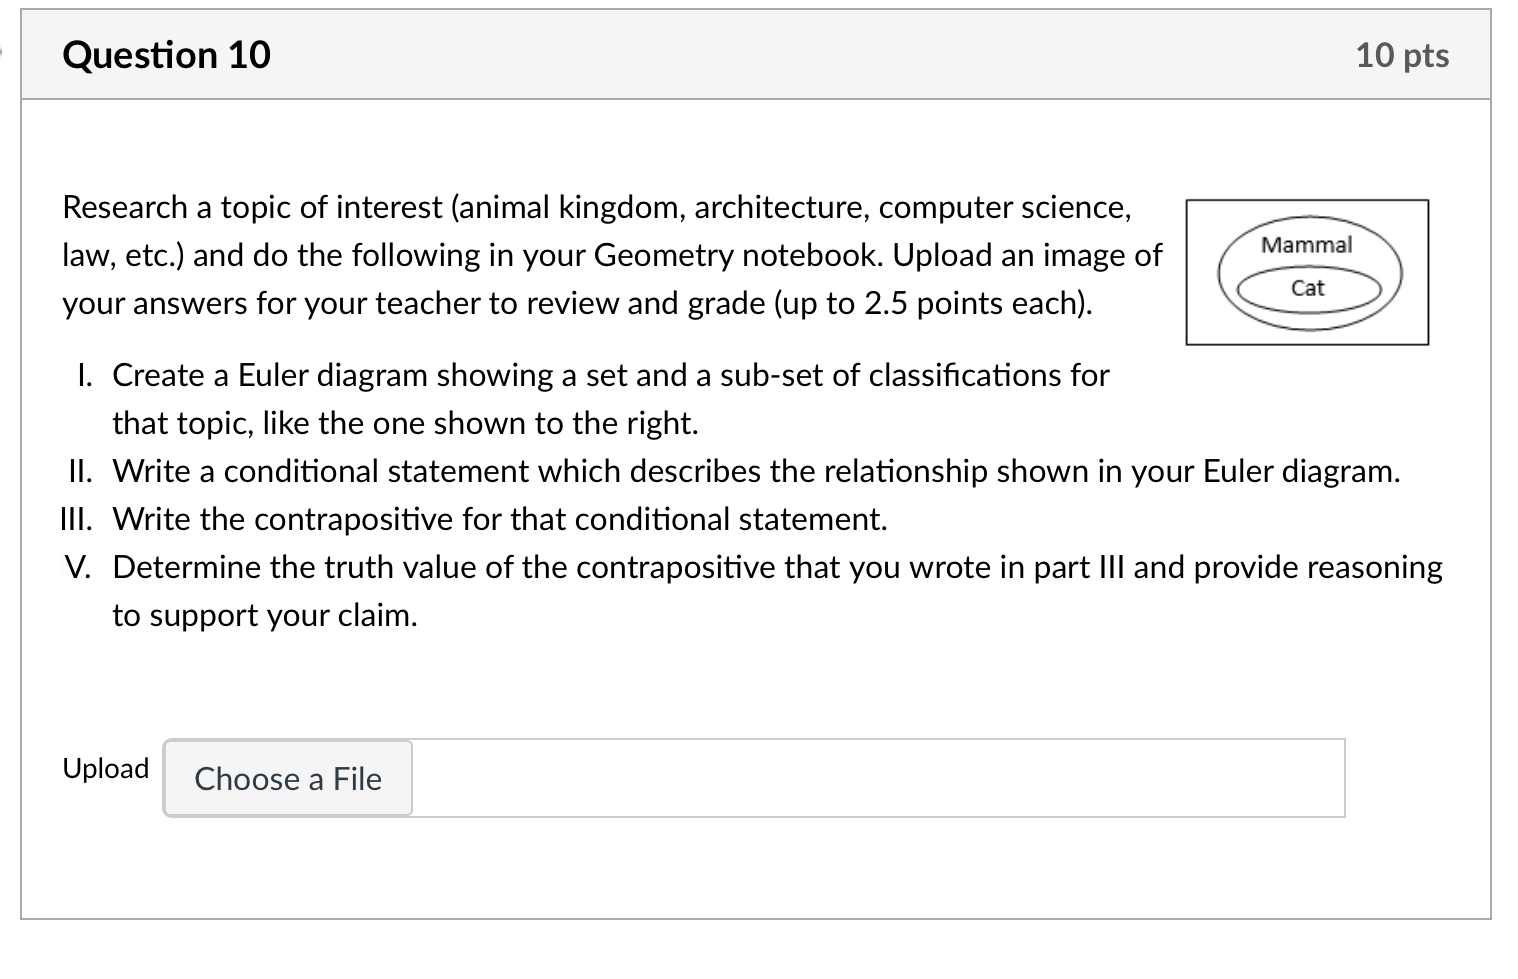Click the 'your answers for your teacher' line
The width and height of the screenshot is (1518, 979).
(577, 303)
